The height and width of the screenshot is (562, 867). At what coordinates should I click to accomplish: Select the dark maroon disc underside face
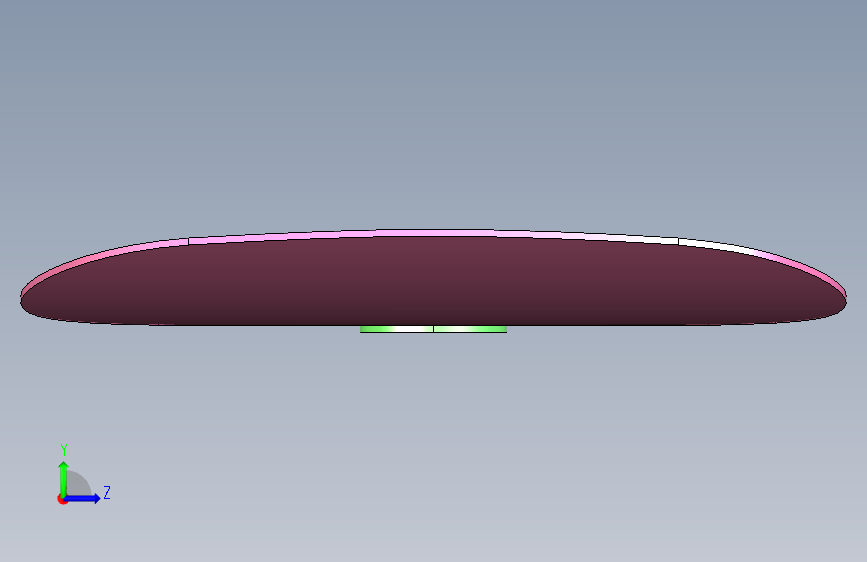[x=434, y=282]
